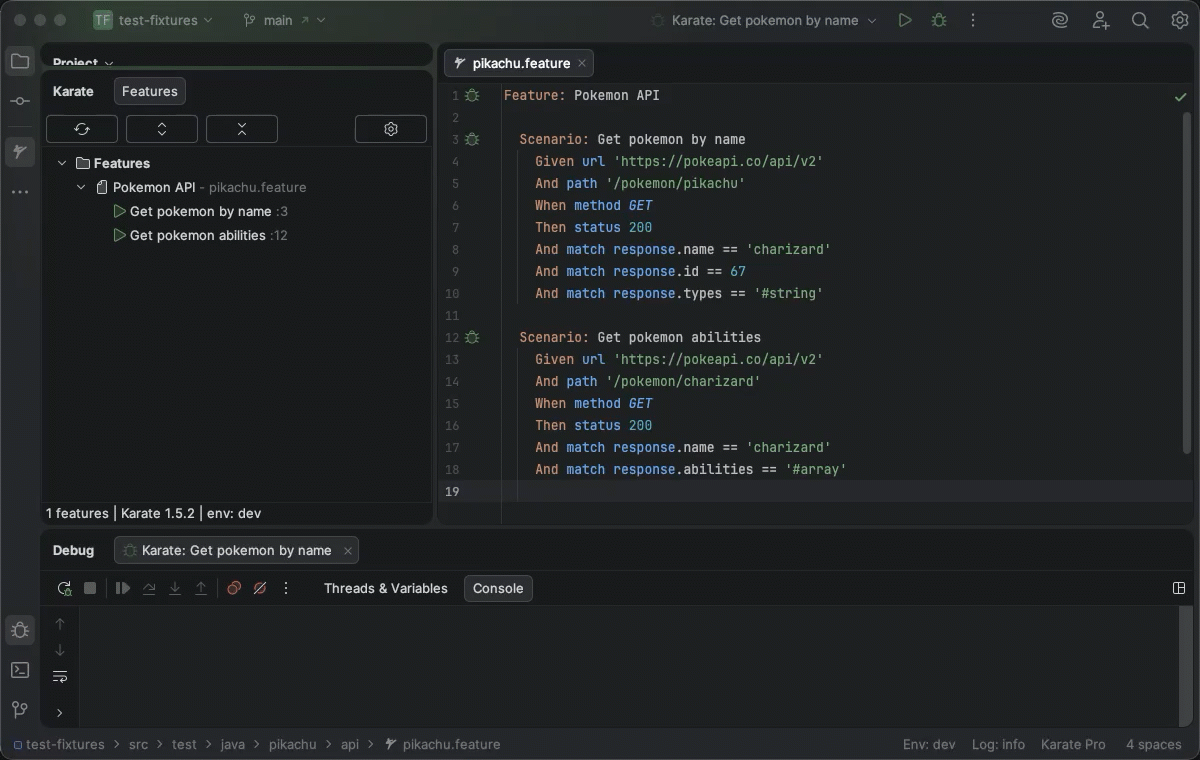Step out of the current method
The image size is (1200, 760).
[200, 588]
